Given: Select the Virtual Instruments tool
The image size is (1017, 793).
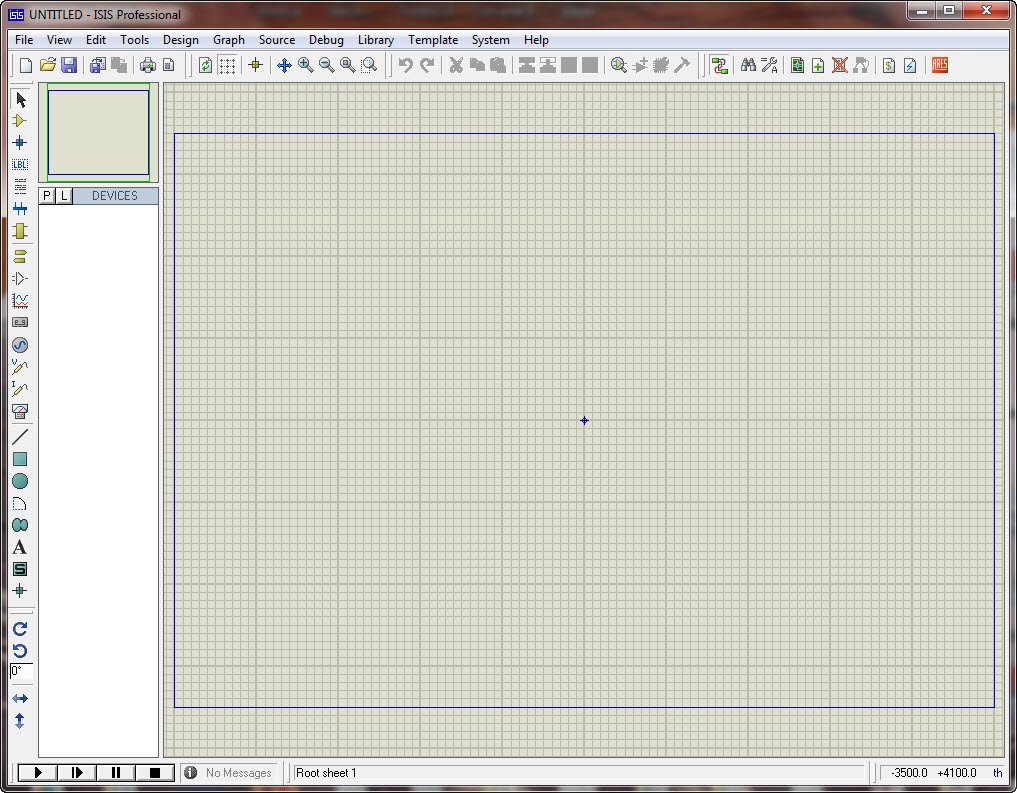Looking at the screenshot, I should pos(20,411).
